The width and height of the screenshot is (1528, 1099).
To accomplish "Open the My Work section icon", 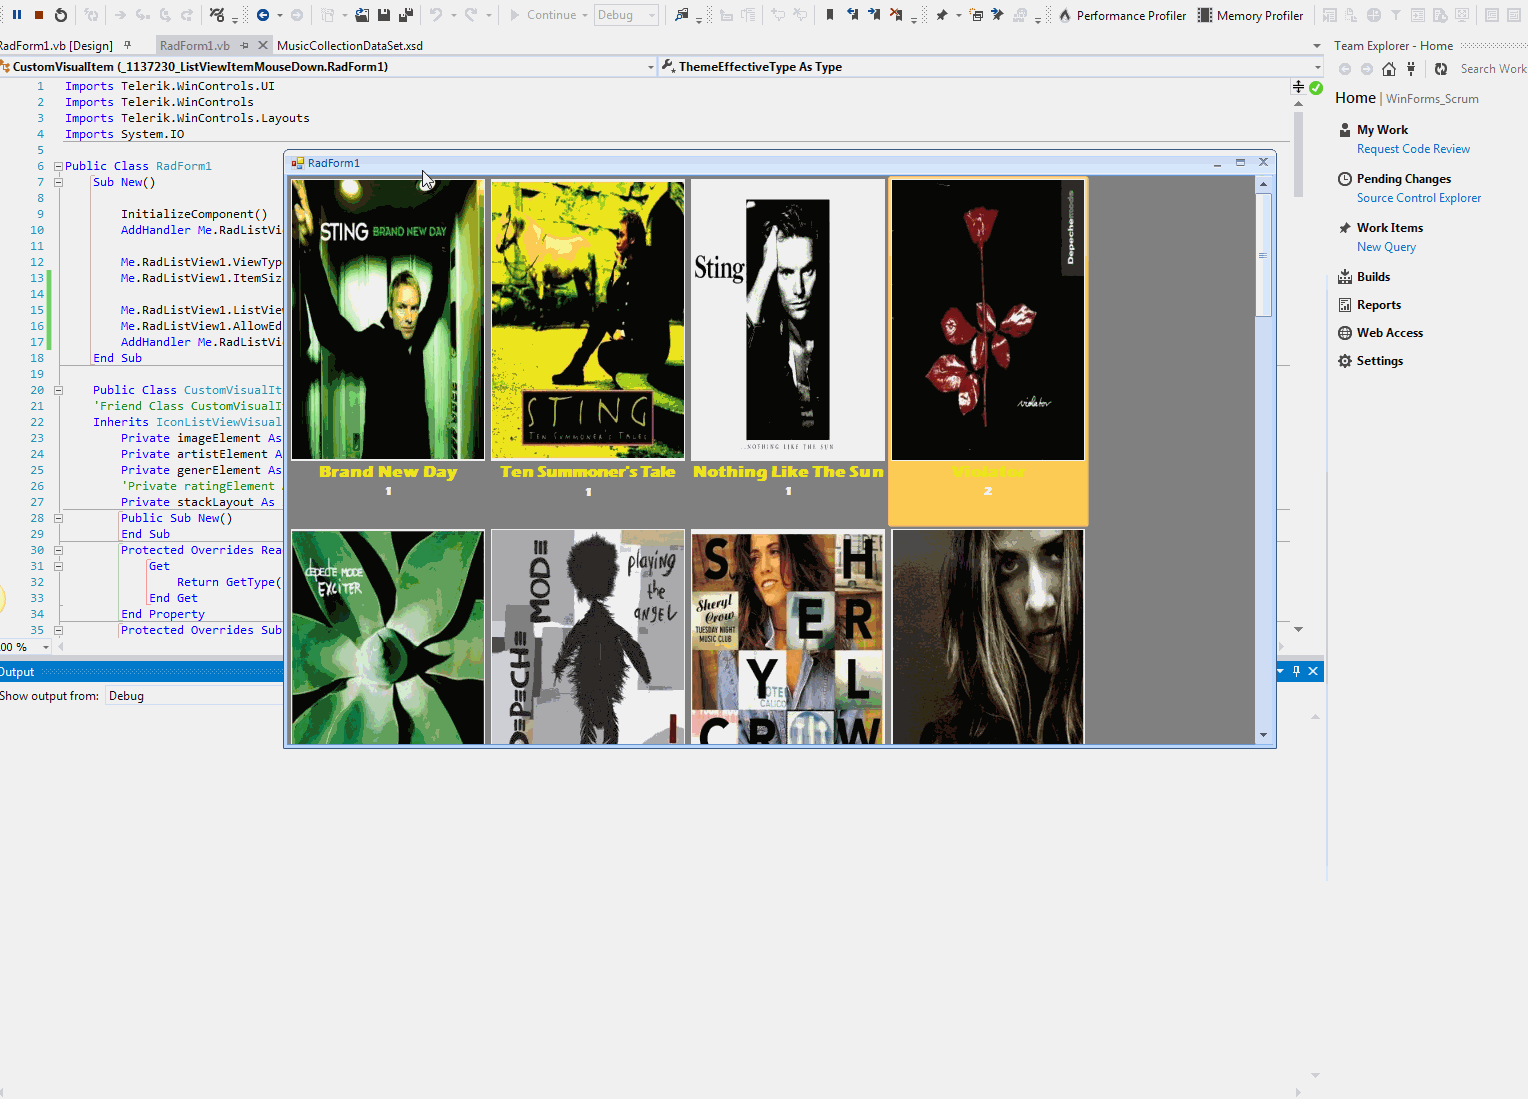I will pyautogui.click(x=1345, y=130).
